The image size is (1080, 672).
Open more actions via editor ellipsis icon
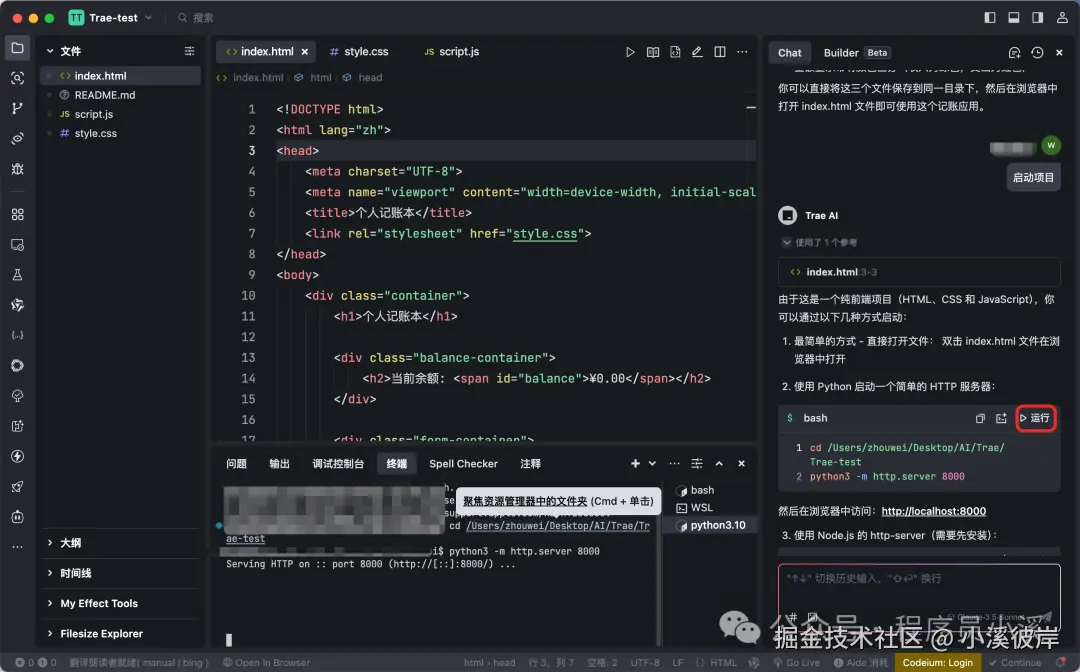tap(741, 52)
